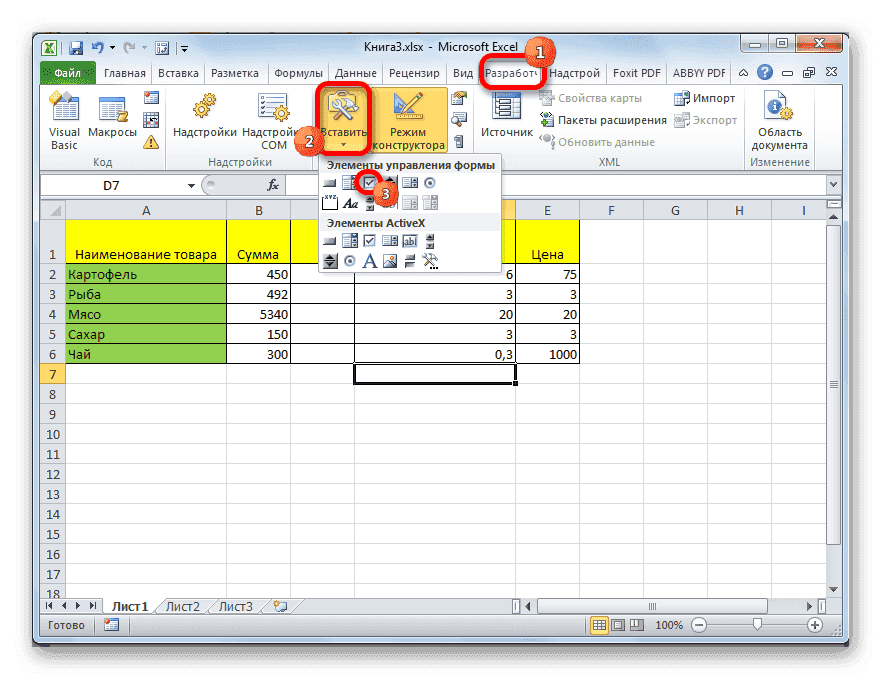
Task: Select the Button form control
Action: coord(329,182)
